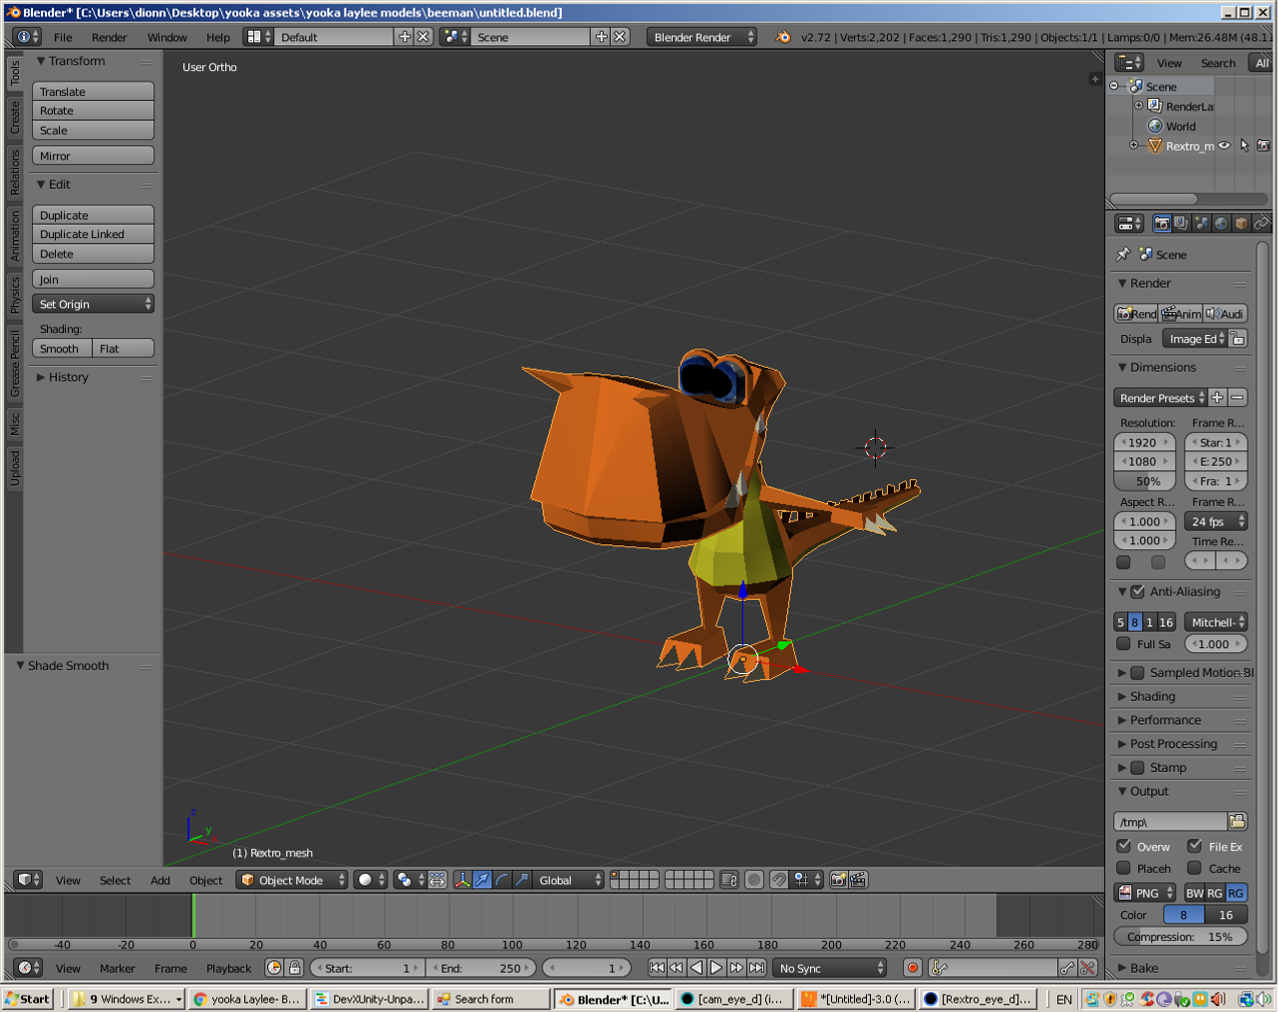The width and height of the screenshot is (1278, 1012).
Task: Add a new screen layout with plus
Action: [x=404, y=37]
